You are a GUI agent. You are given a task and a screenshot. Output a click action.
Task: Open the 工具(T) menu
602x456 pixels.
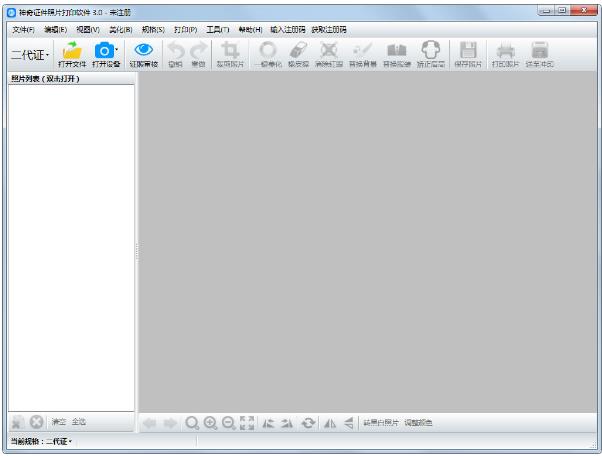(217, 30)
